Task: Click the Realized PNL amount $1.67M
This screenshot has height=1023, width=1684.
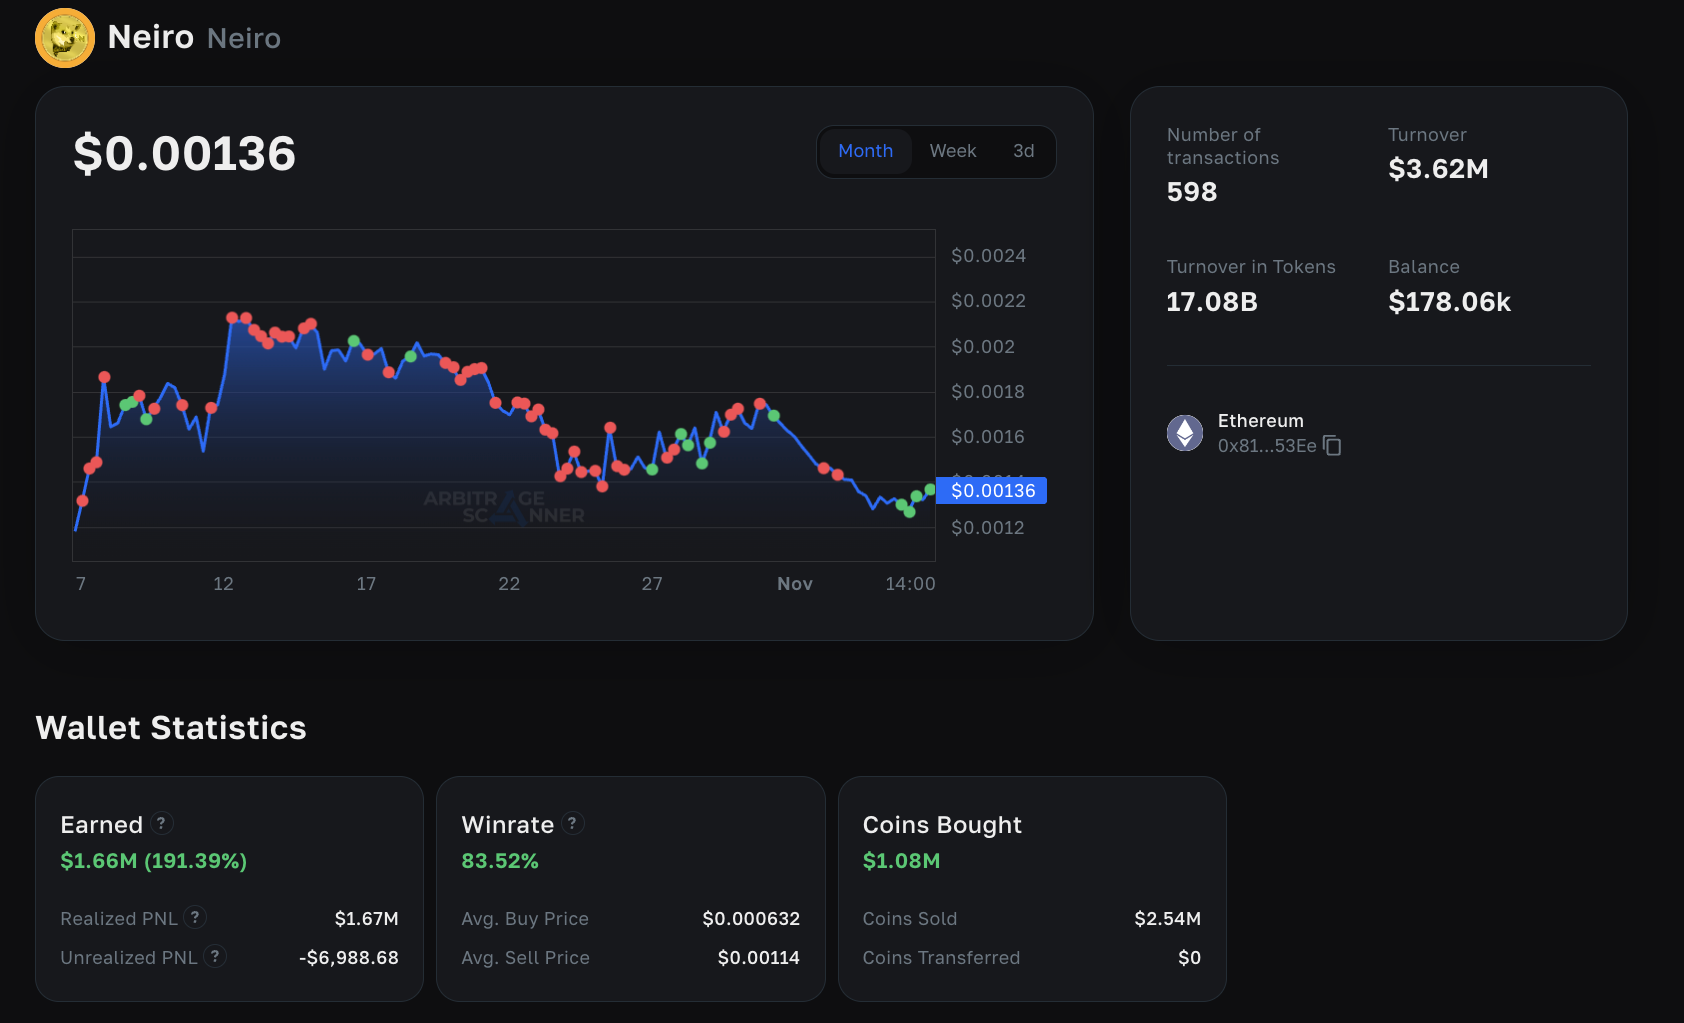Action: [366, 919]
